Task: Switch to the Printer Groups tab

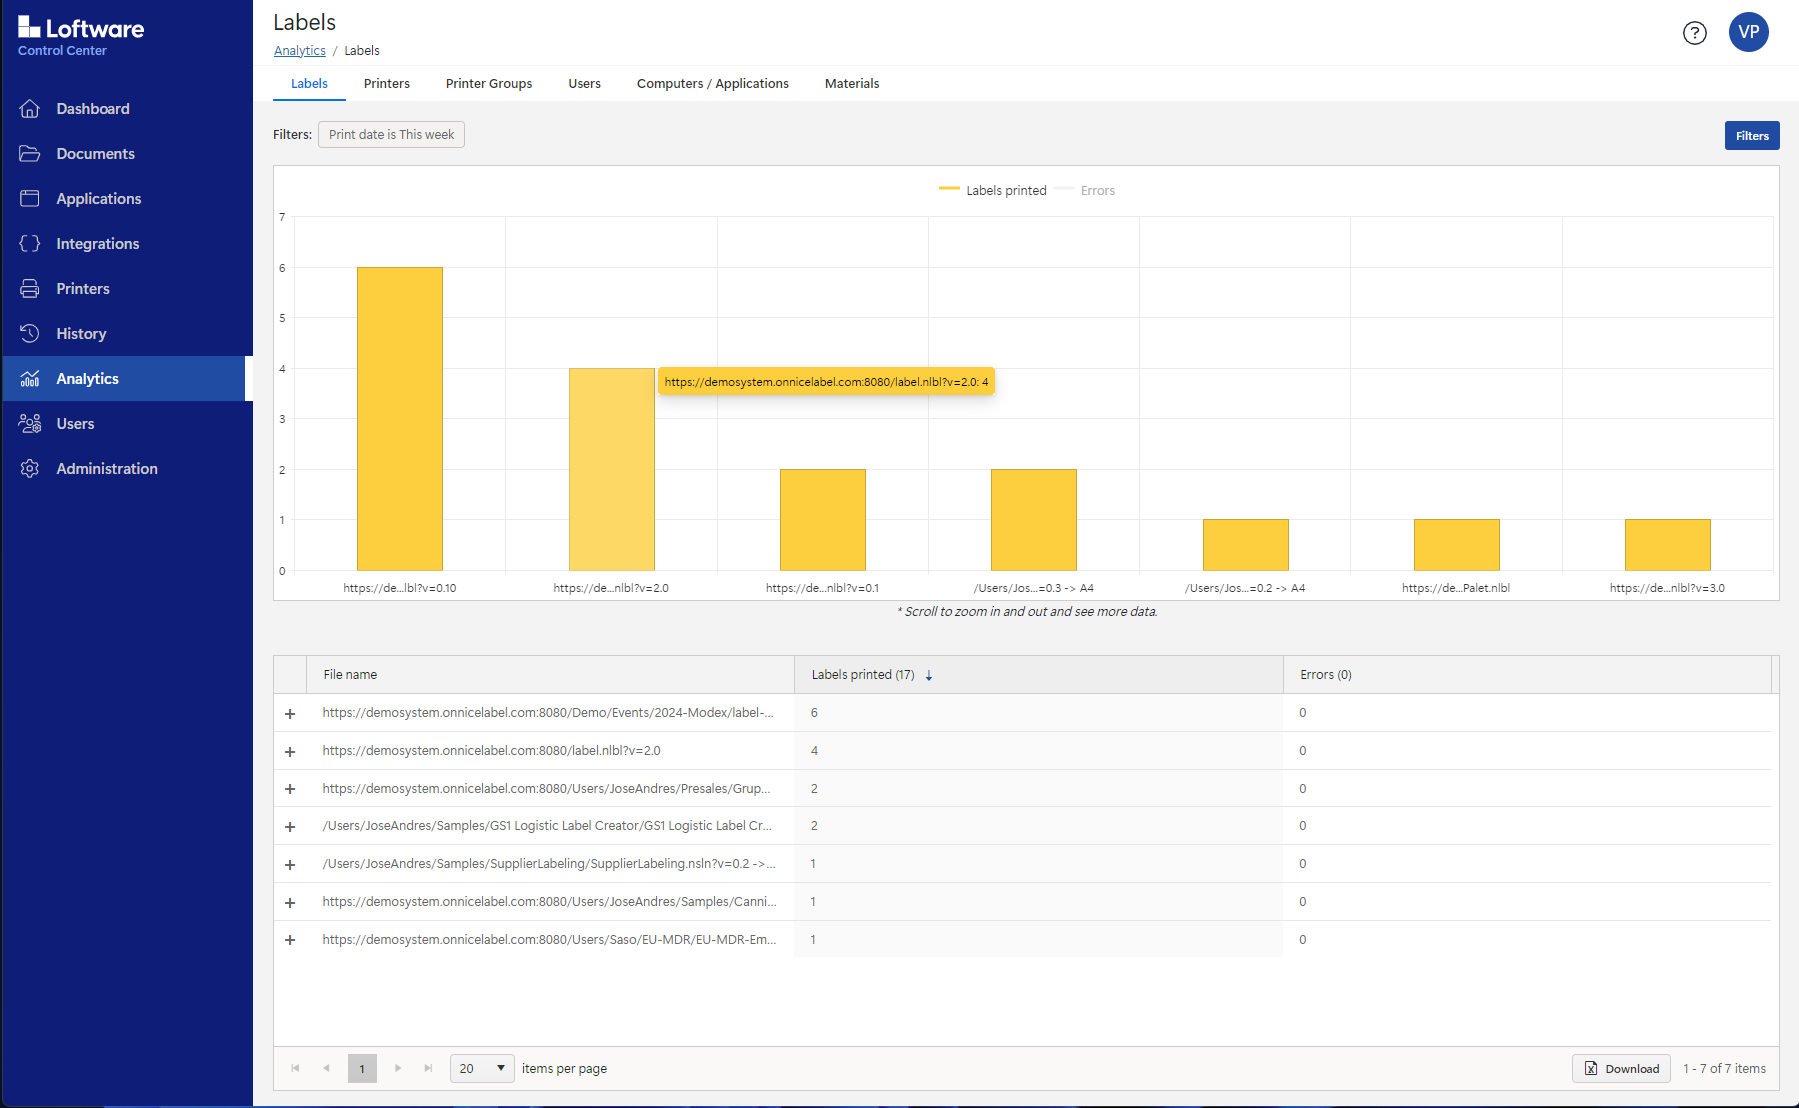Action: click(488, 84)
